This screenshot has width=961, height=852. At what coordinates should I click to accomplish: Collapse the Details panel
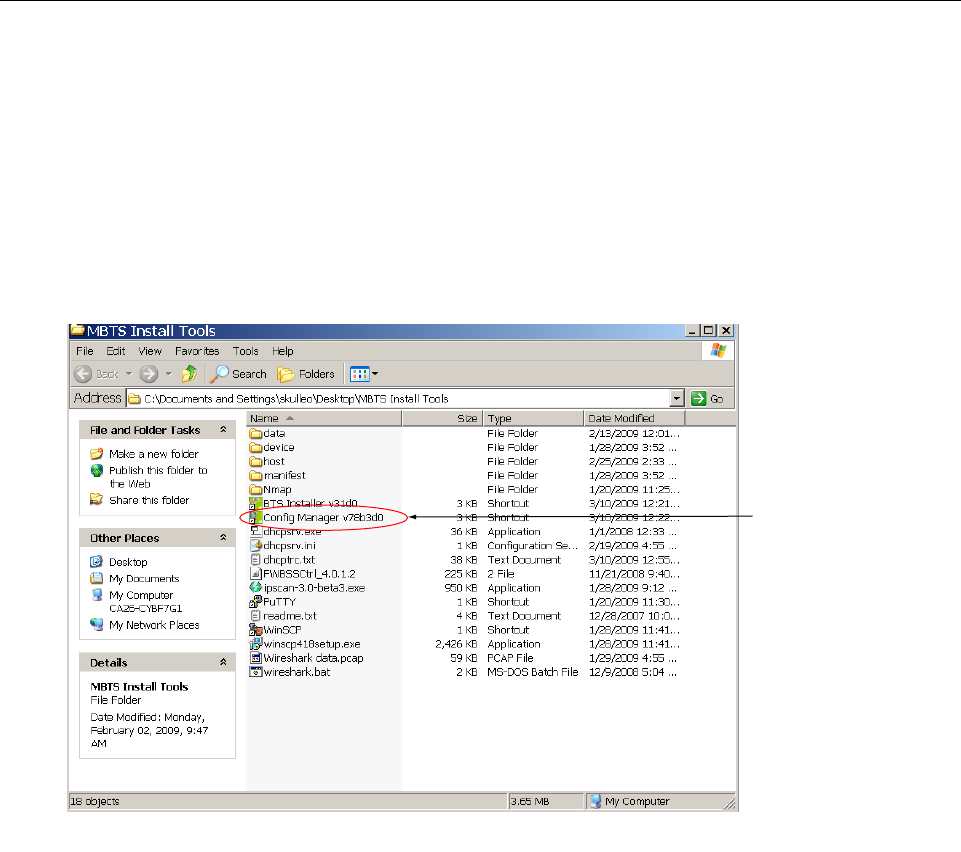[223, 662]
